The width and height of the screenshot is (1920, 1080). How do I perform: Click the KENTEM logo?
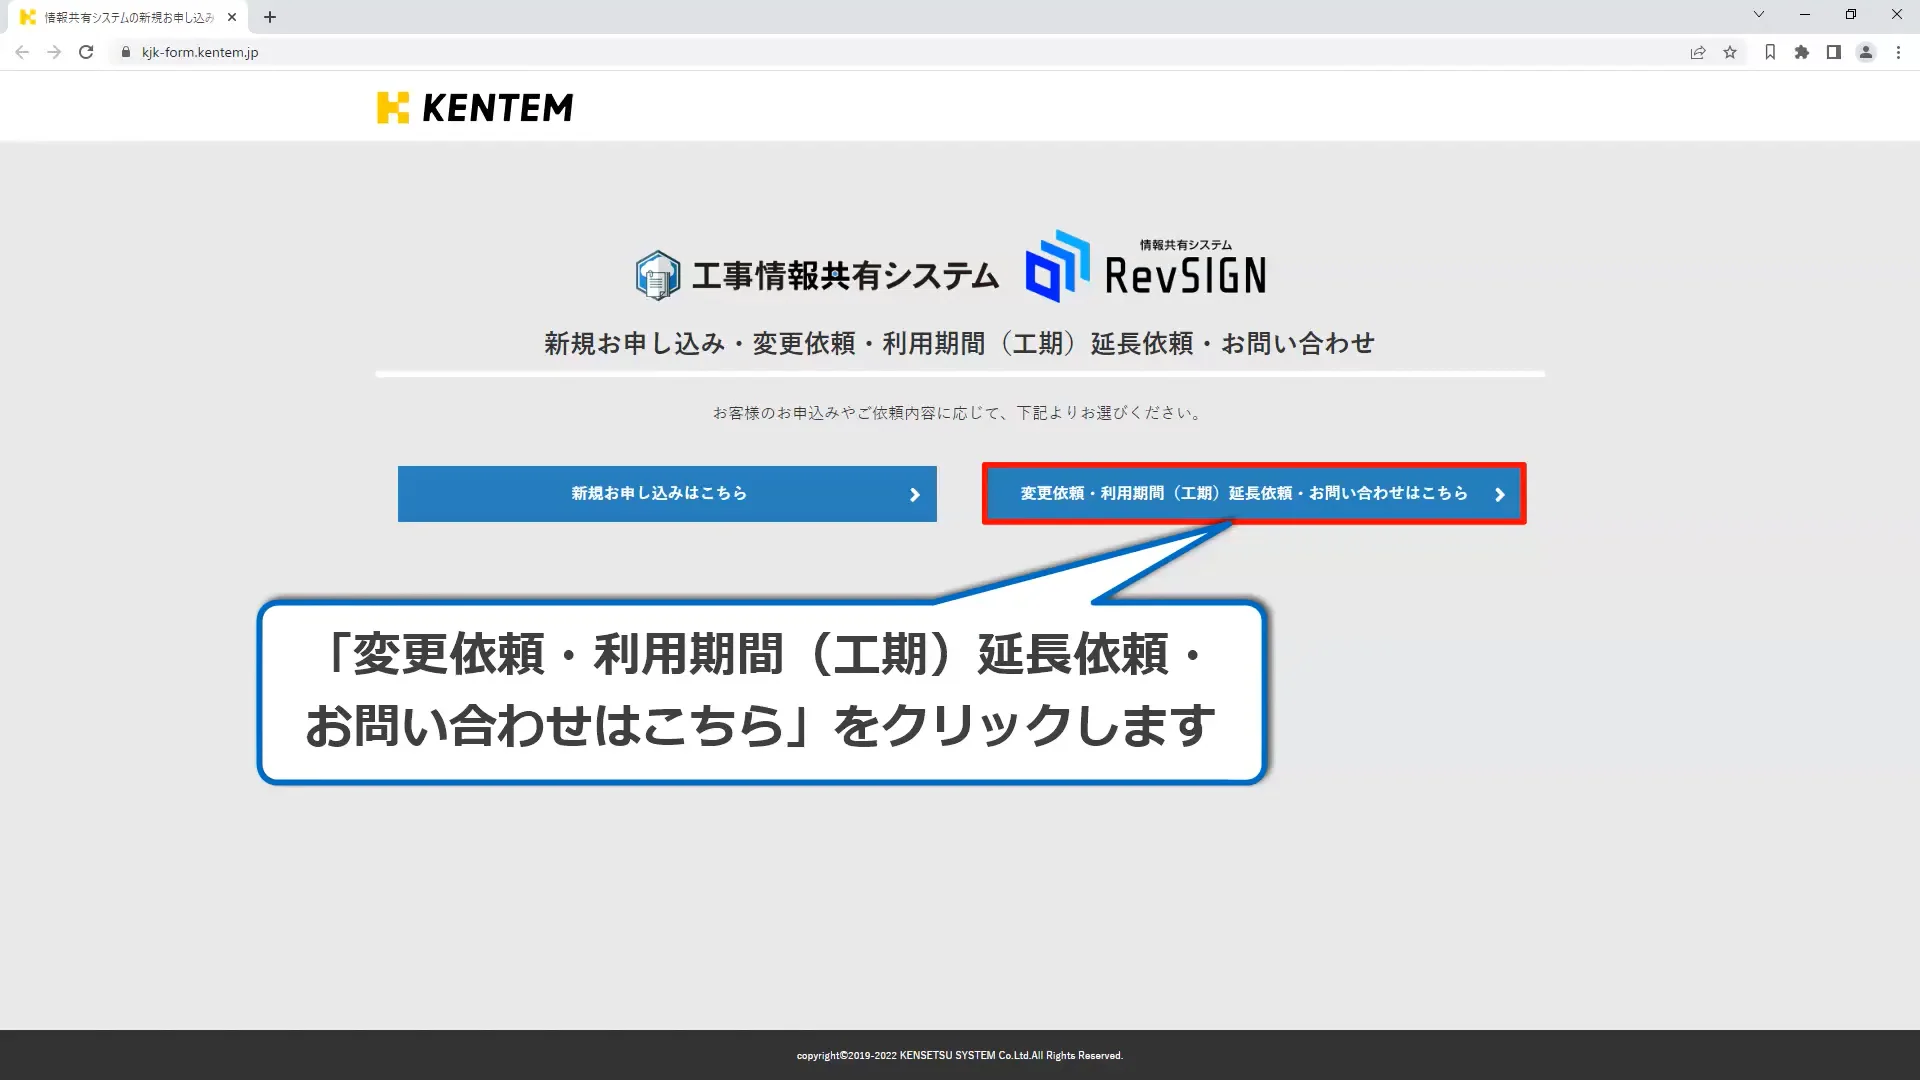(x=475, y=106)
